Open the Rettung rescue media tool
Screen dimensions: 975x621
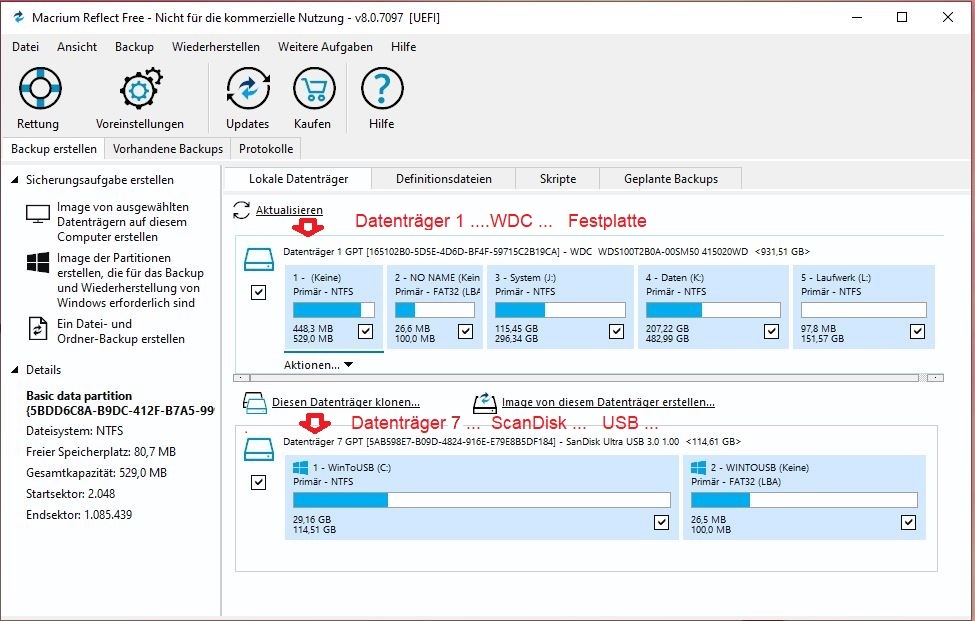tap(40, 88)
